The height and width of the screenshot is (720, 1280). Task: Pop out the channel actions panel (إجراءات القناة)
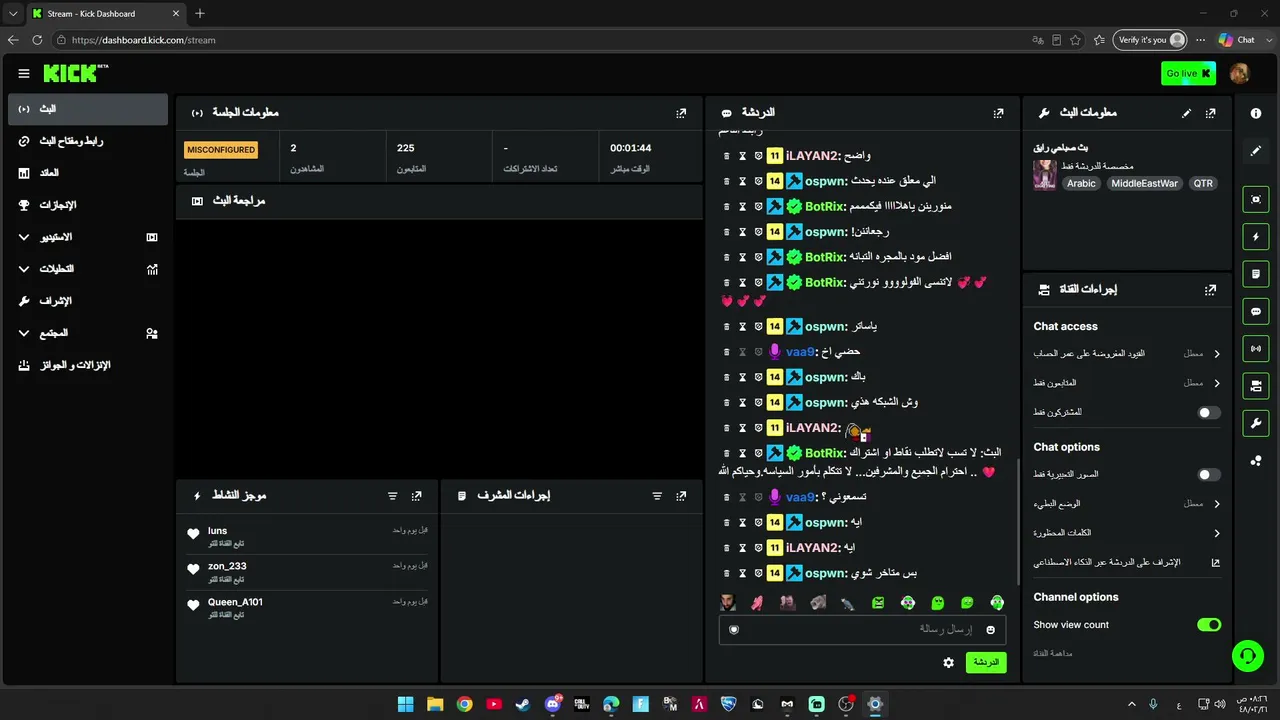pos(1211,289)
